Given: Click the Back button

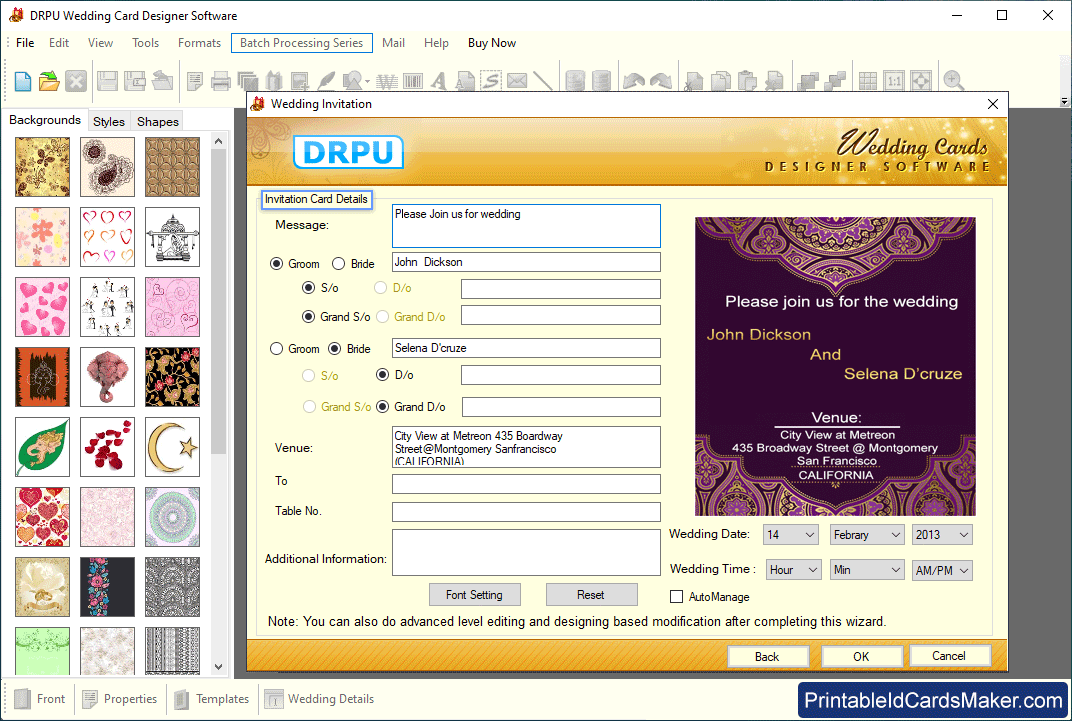Looking at the screenshot, I should click(767, 656).
